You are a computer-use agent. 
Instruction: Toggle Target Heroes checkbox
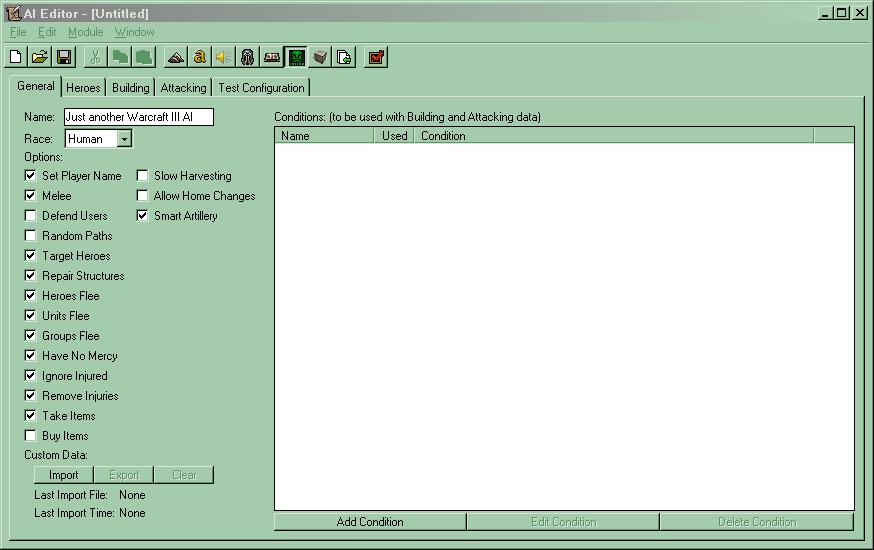pos(31,256)
